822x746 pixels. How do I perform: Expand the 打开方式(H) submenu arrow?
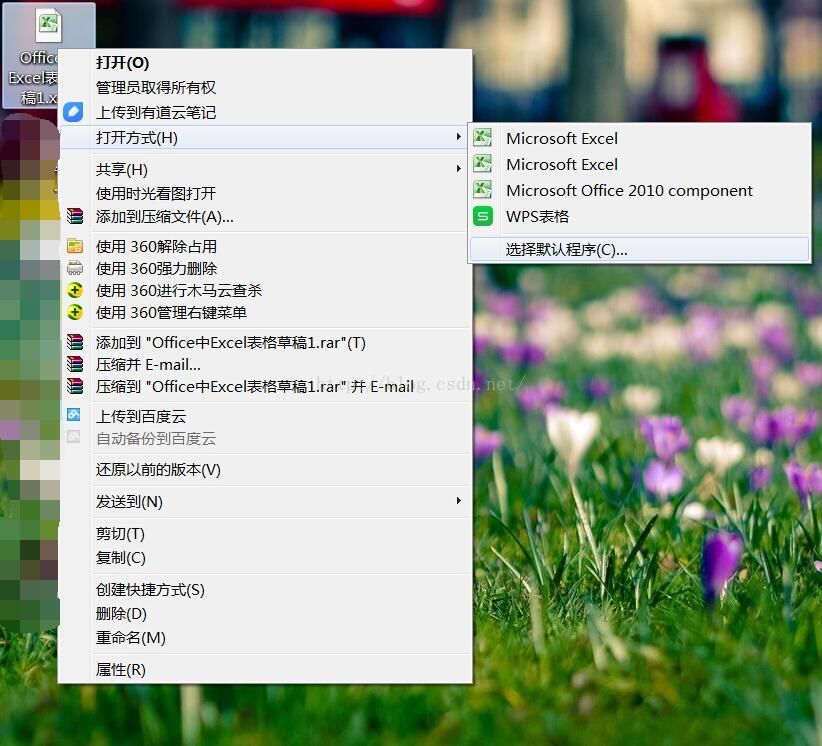click(x=458, y=137)
